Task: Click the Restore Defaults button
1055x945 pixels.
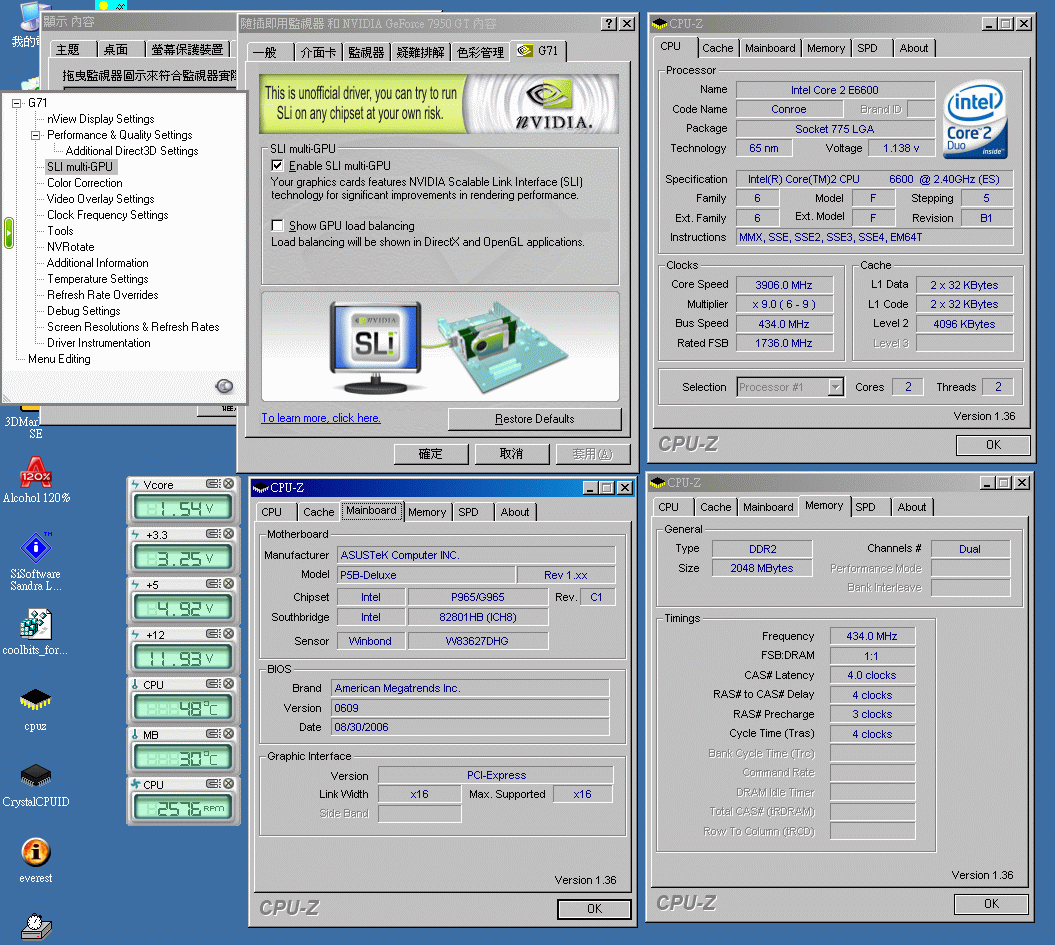Action: pos(534,419)
